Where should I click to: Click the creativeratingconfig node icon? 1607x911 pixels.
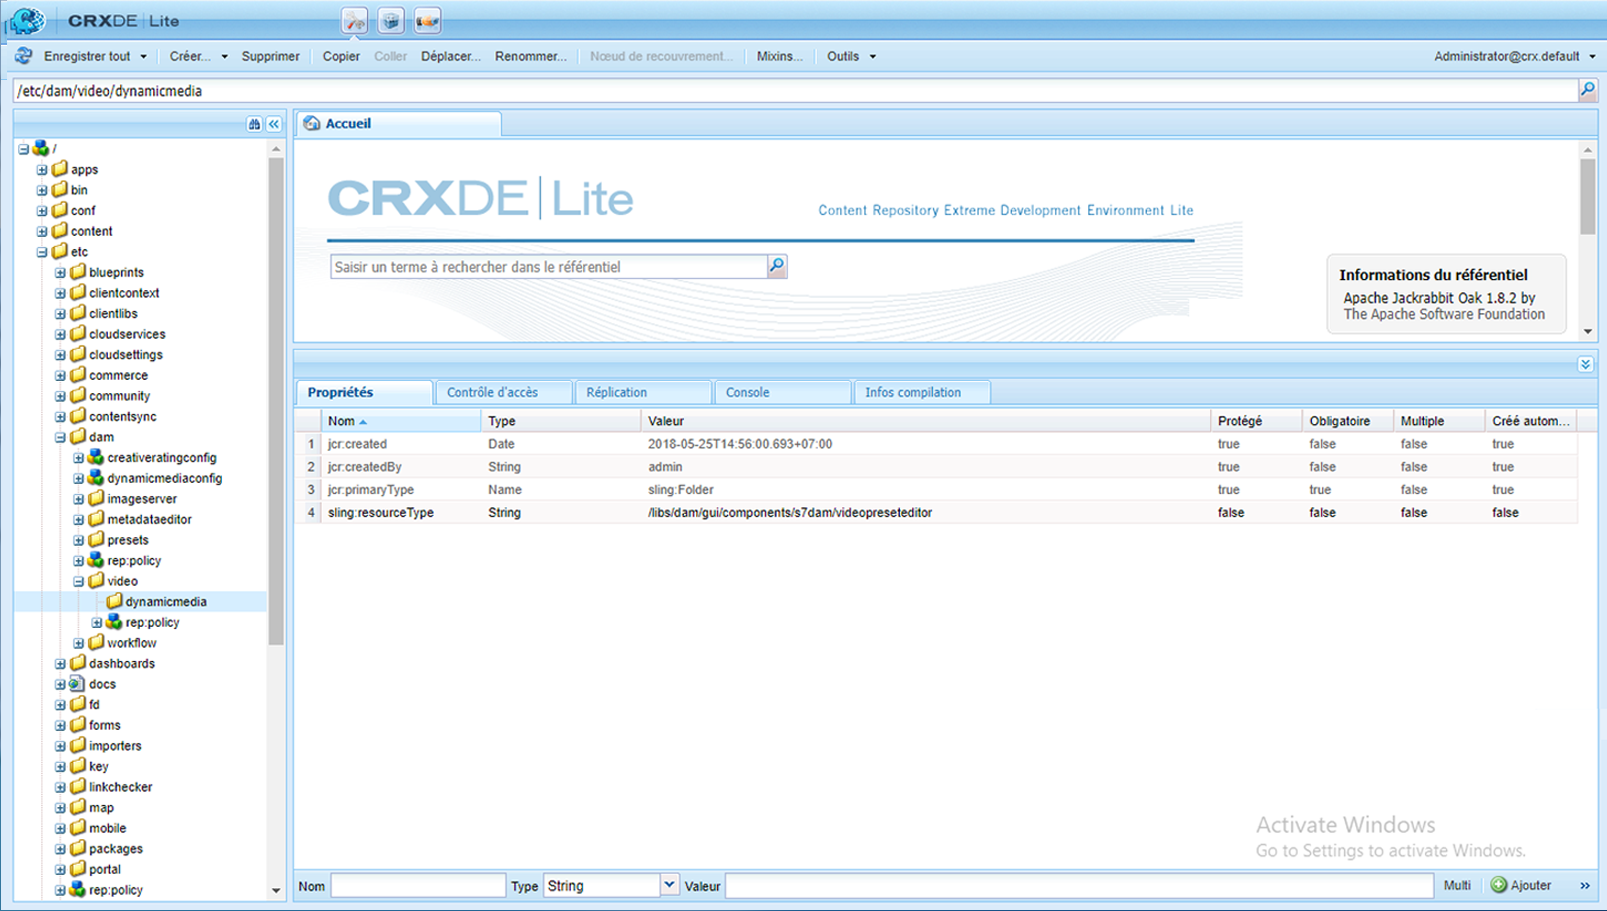tap(96, 457)
